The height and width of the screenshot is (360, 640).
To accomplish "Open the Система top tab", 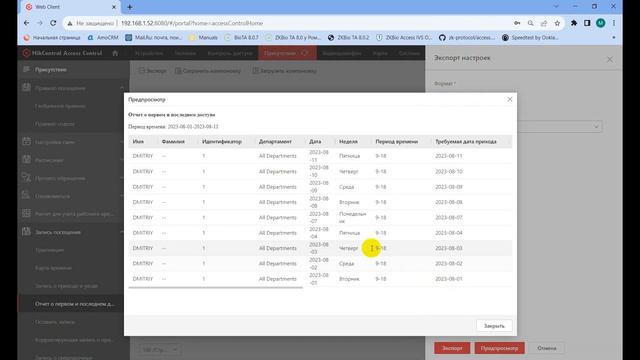I will tap(409, 53).
